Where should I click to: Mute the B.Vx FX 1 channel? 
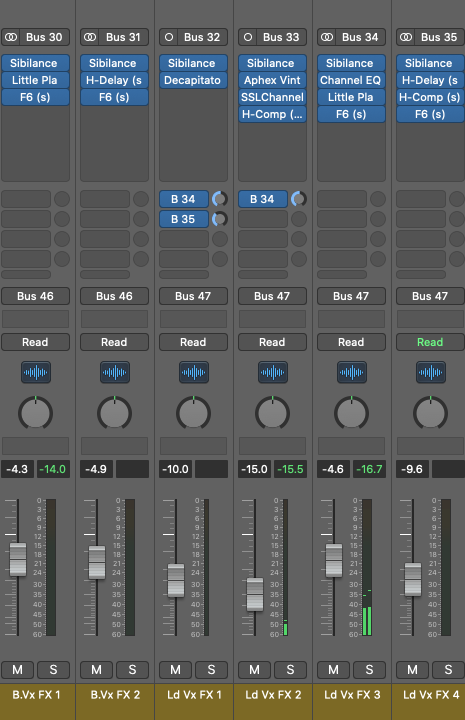(17, 670)
